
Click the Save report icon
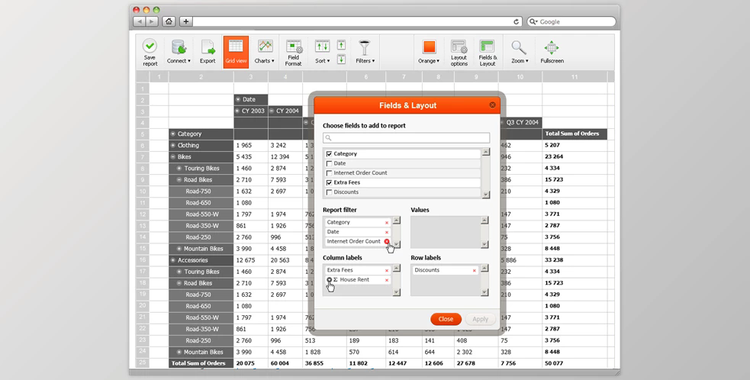pyautogui.click(x=150, y=52)
